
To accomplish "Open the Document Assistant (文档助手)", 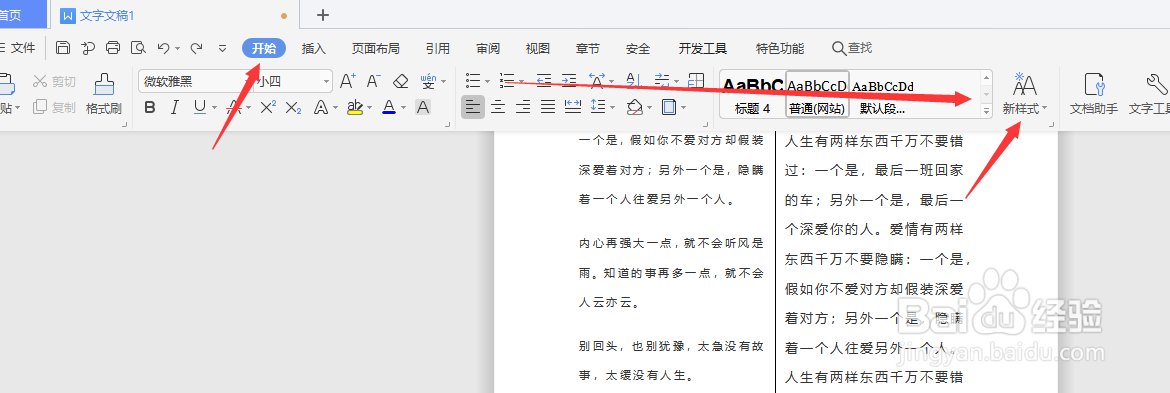I will click(1094, 94).
